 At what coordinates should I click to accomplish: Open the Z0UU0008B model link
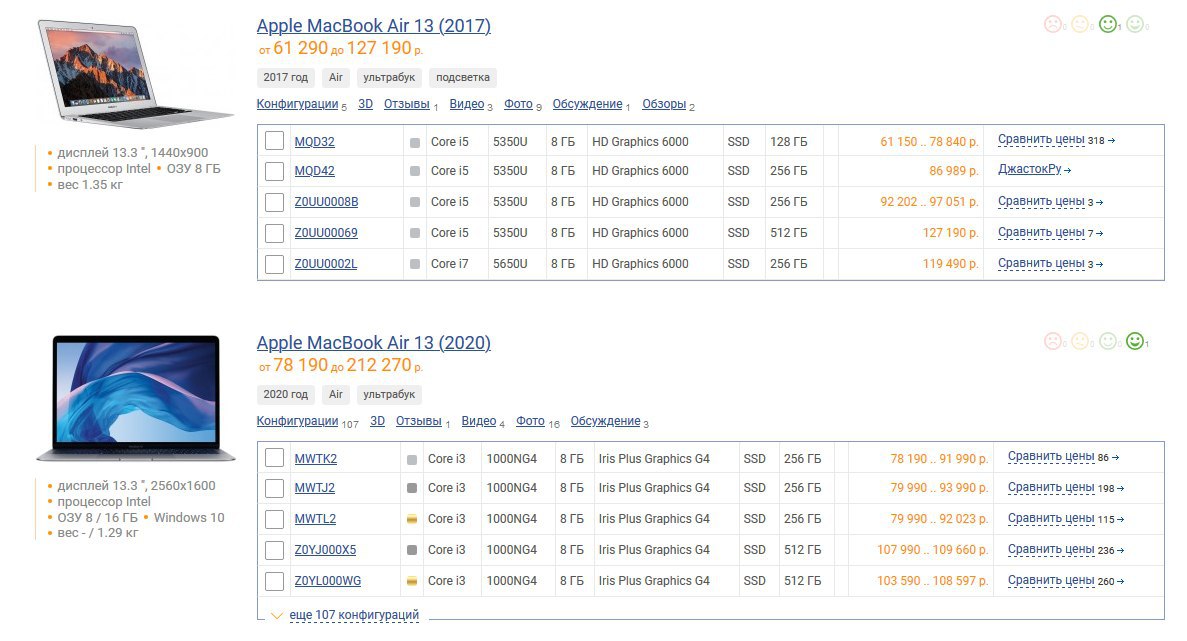click(326, 202)
